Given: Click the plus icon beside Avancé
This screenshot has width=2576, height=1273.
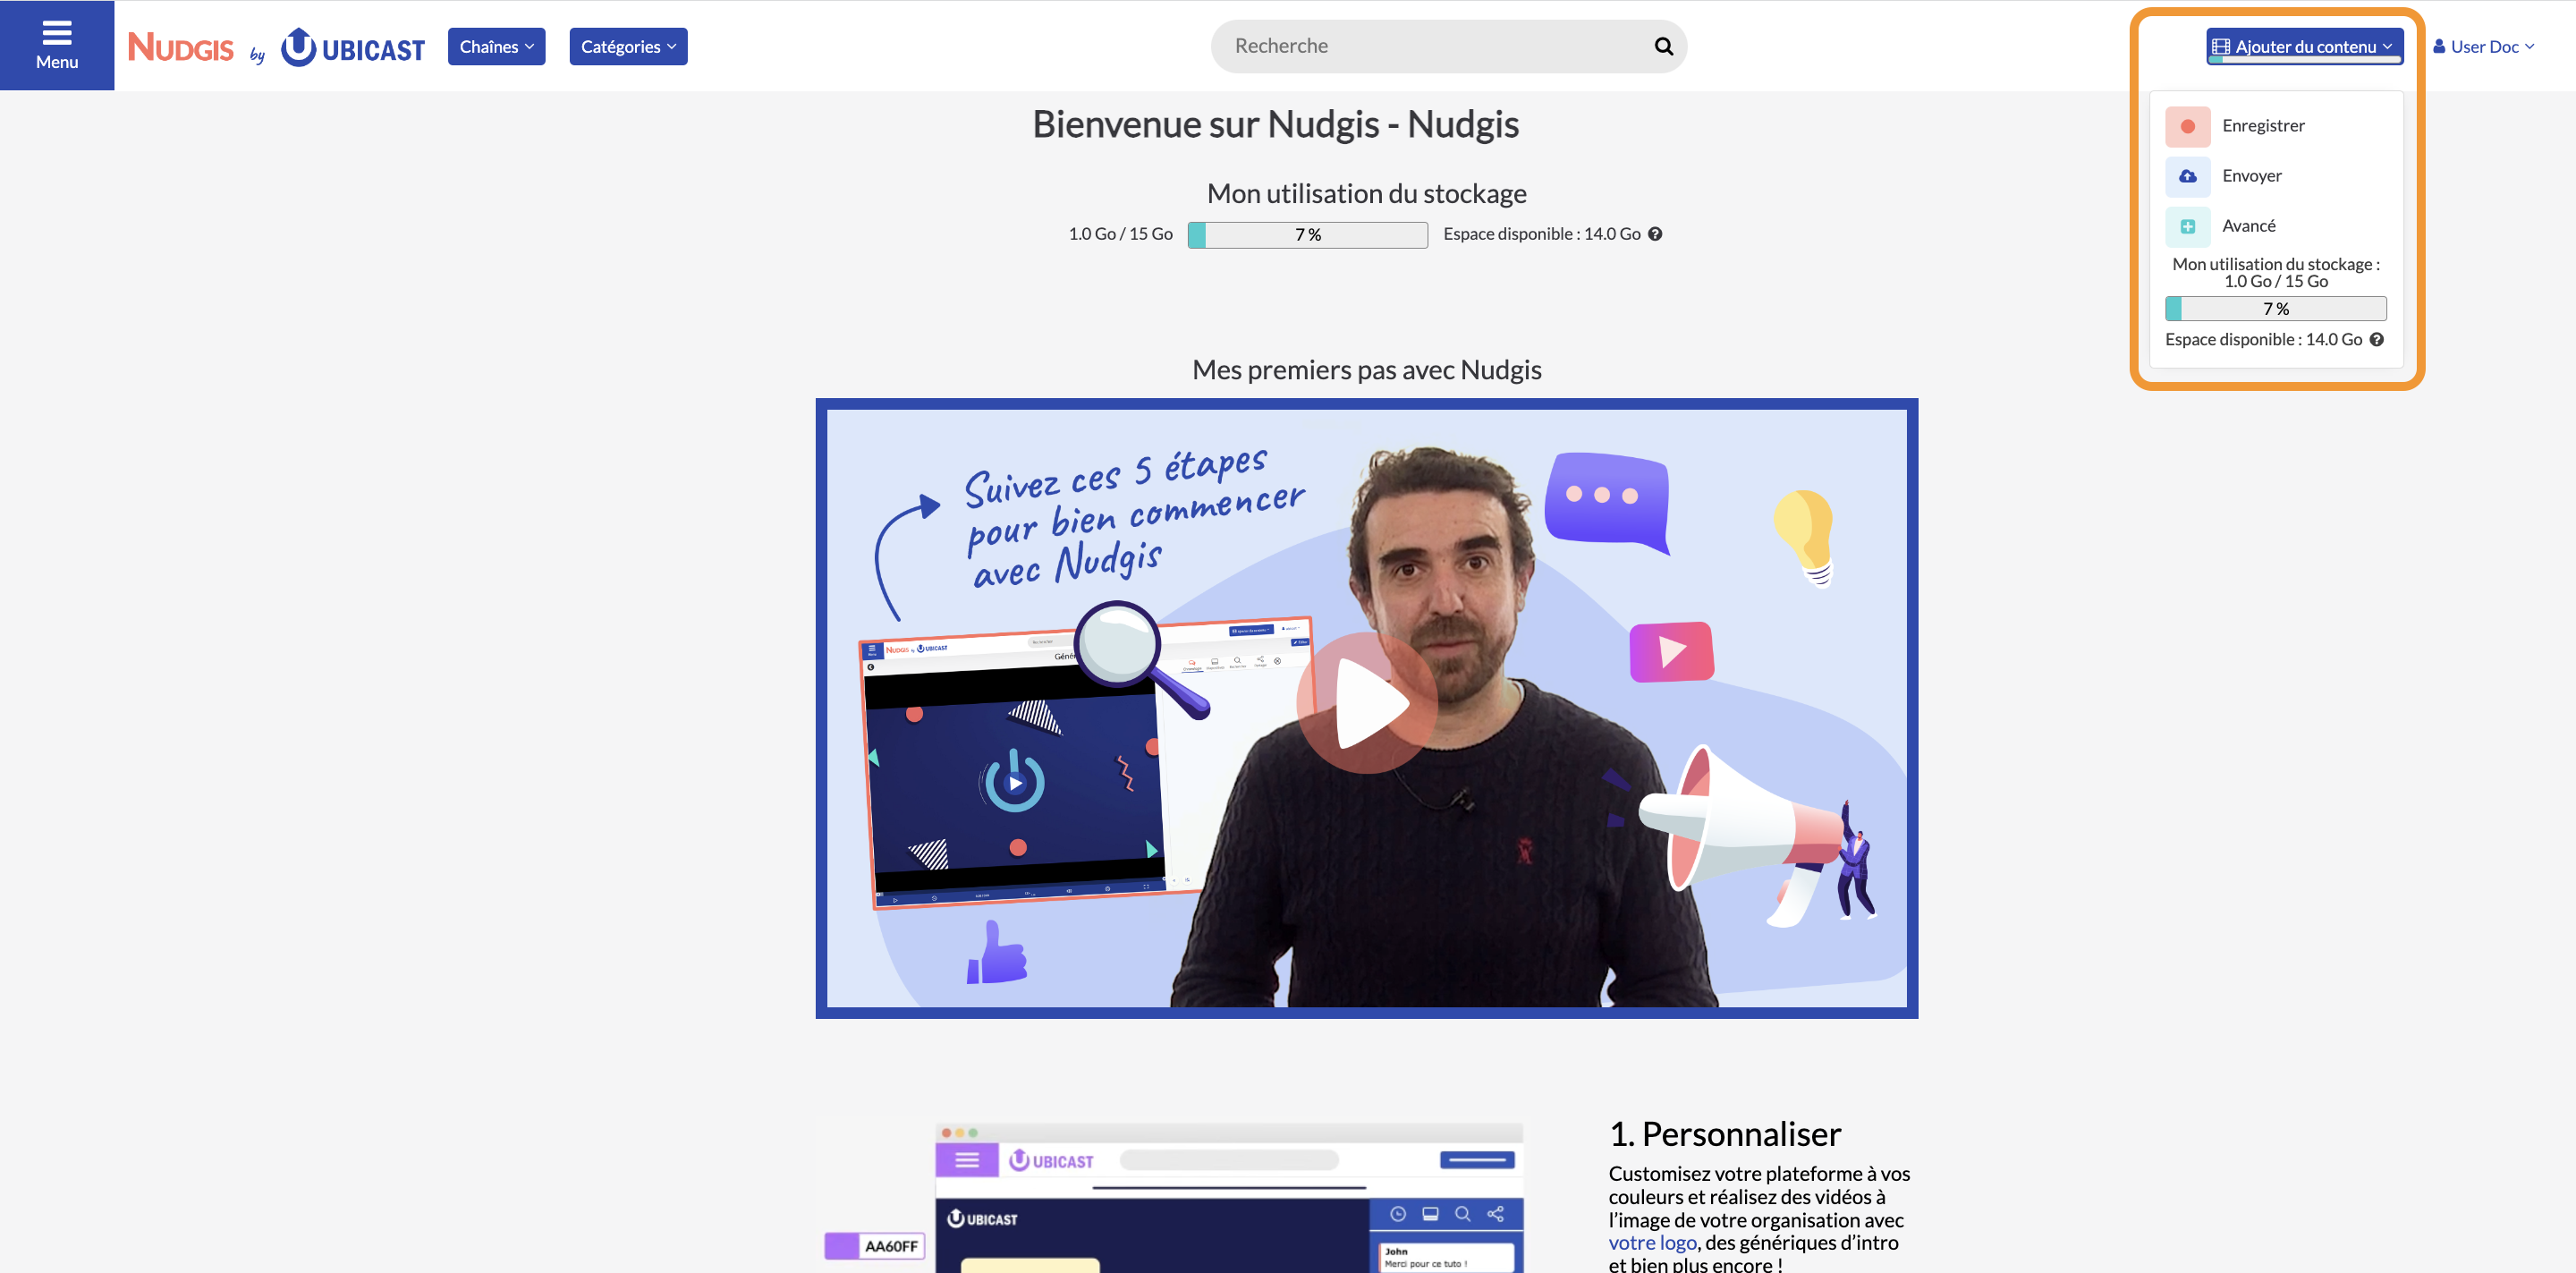Looking at the screenshot, I should [x=2187, y=227].
